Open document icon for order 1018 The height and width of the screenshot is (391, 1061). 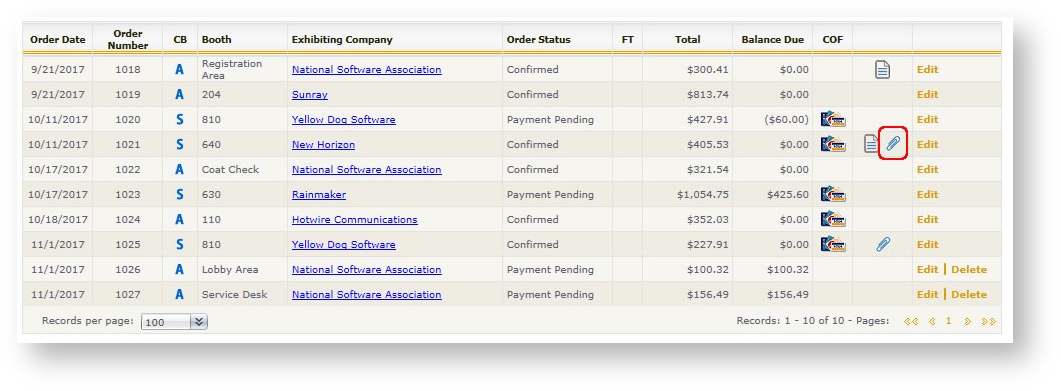pos(882,69)
